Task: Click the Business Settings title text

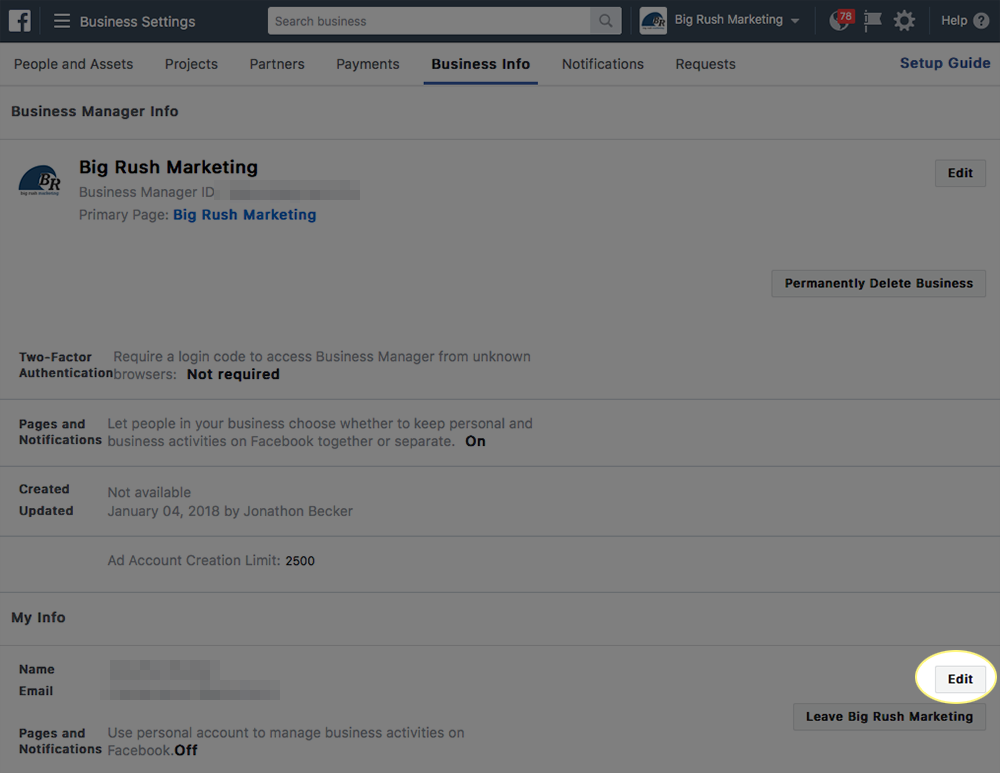Action: pyautogui.click(x=138, y=22)
